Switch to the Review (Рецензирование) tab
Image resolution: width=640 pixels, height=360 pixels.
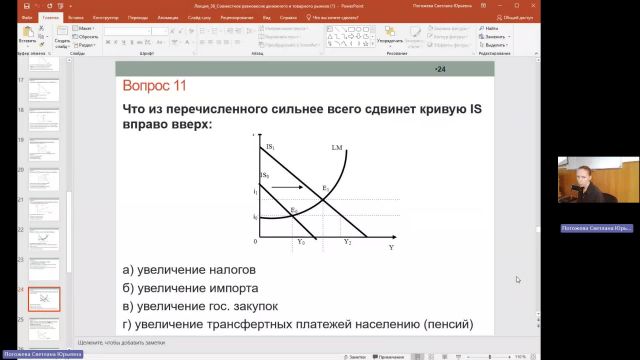coord(237,18)
